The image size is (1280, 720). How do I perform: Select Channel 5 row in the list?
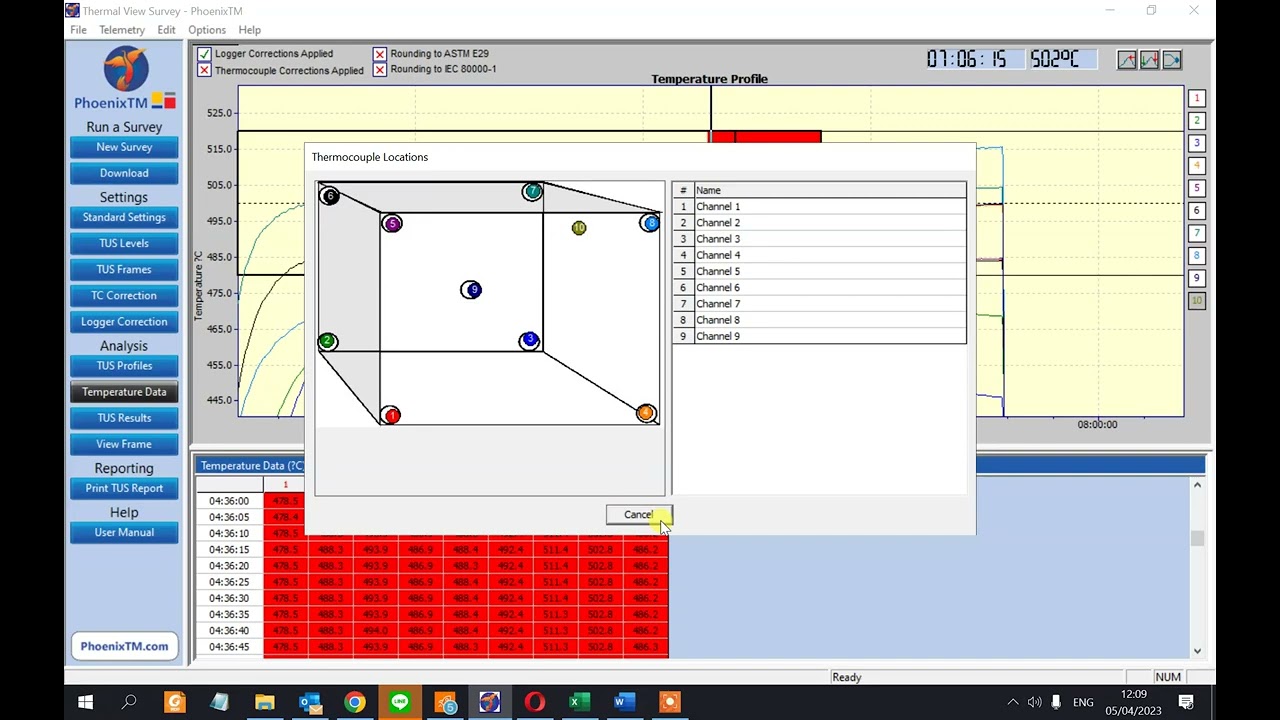(x=819, y=271)
